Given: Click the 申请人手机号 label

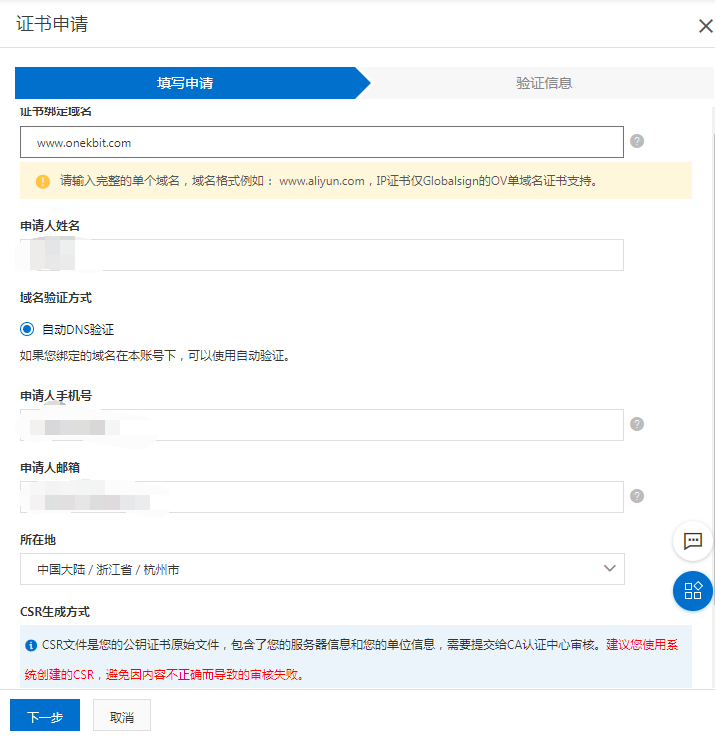Looking at the screenshot, I should [x=56, y=396].
